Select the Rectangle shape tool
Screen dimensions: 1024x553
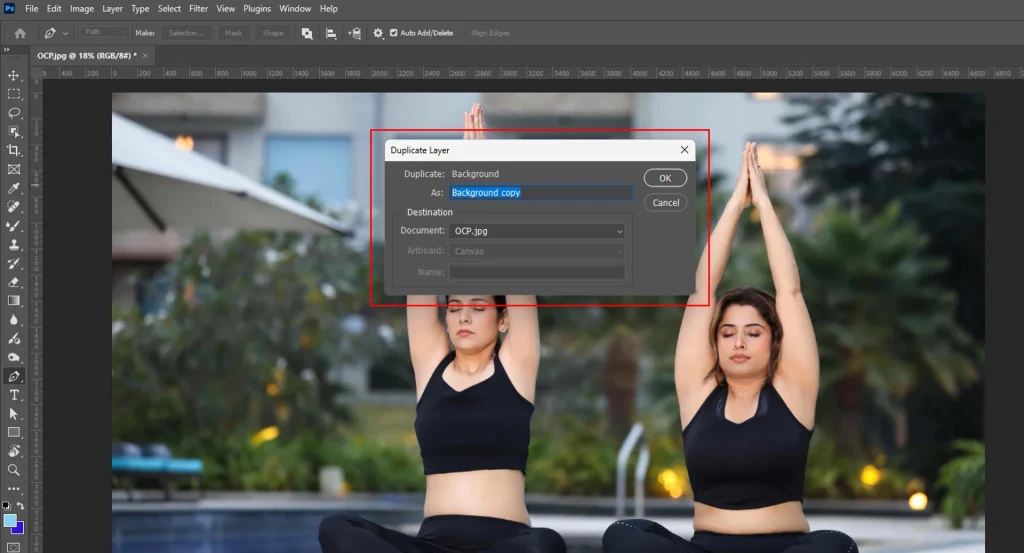14,432
